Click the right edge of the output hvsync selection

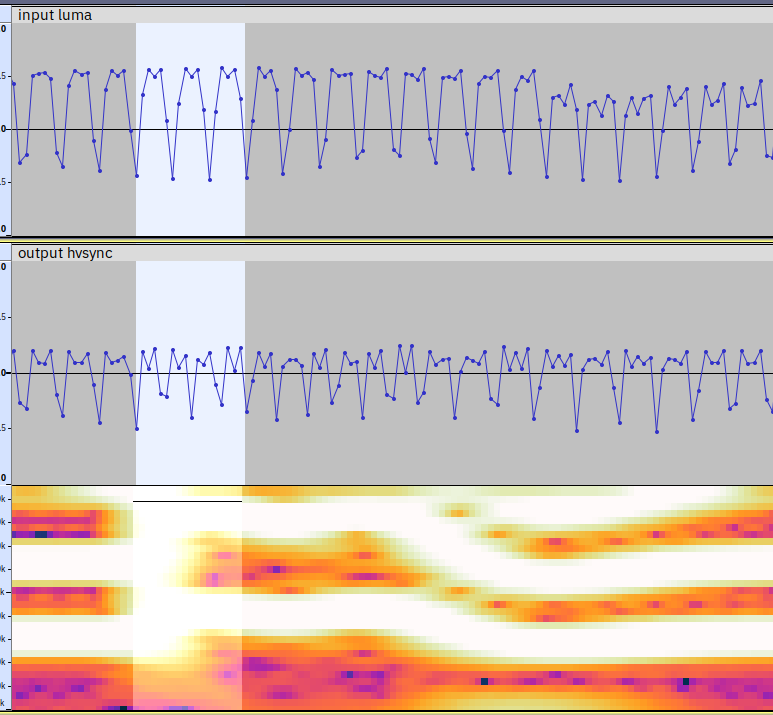(x=245, y=372)
